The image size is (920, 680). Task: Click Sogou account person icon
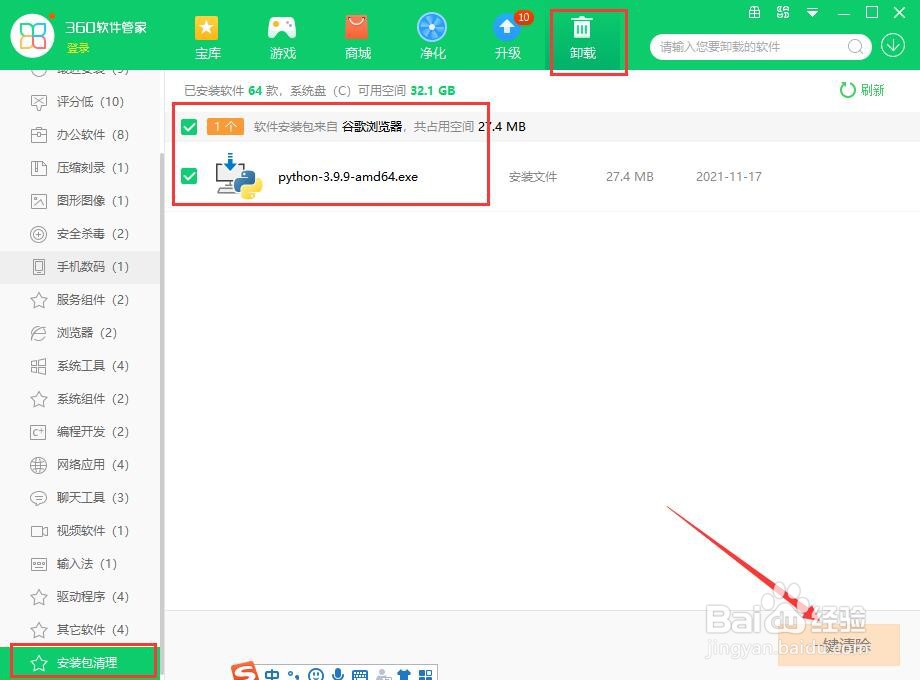tap(383, 675)
